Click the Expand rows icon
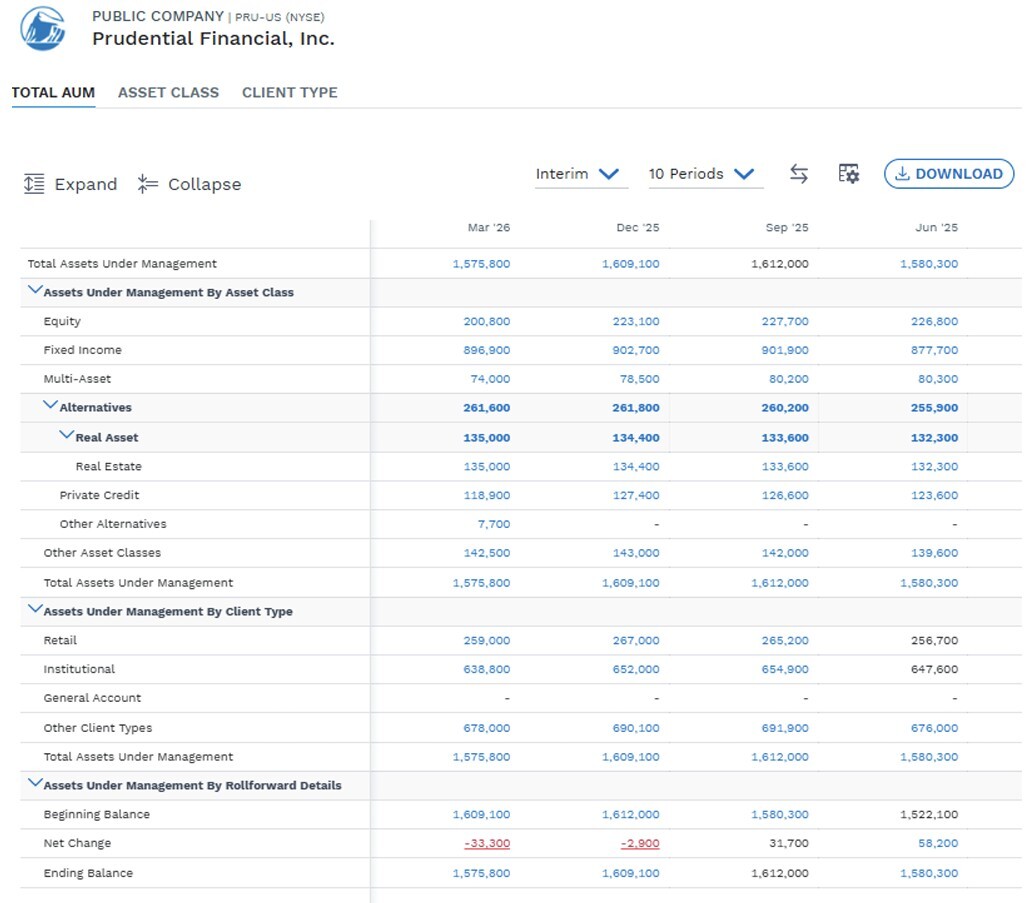 click(x=34, y=183)
